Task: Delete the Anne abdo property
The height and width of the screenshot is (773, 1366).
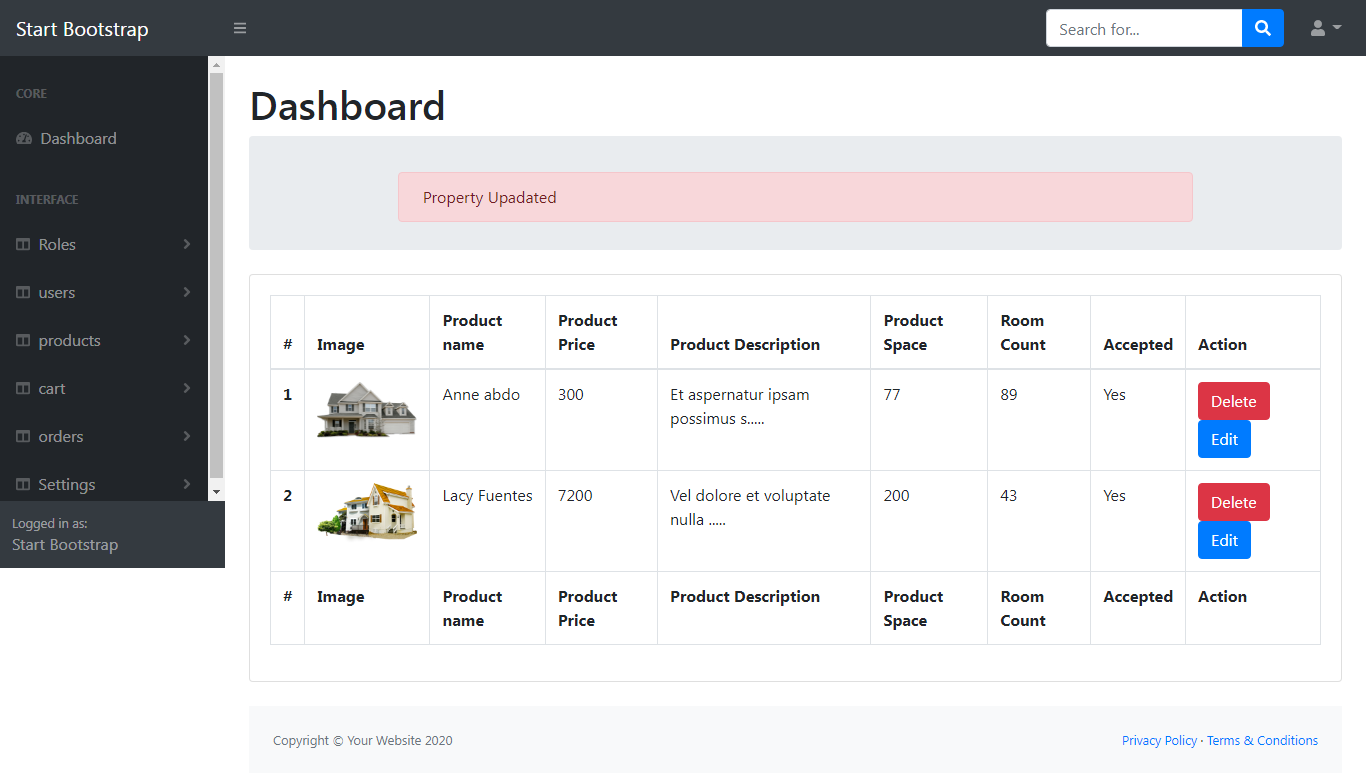Action: pyautogui.click(x=1233, y=401)
